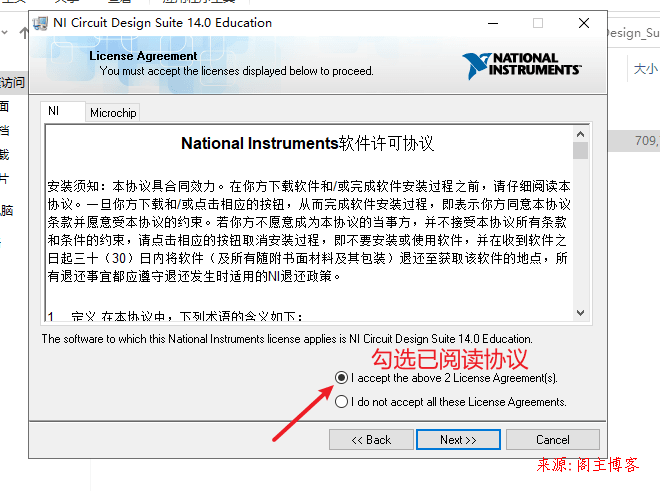Cancel the installation
This screenshot has height=491, width=660.
553,440
